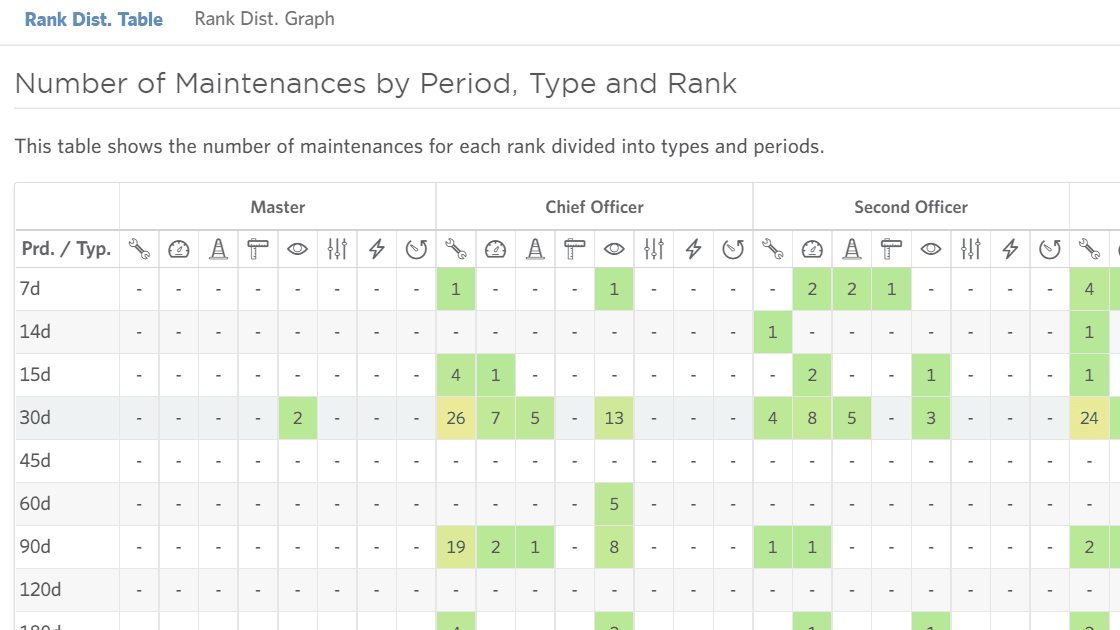
Task: Switch to the Rank Dist. Graph tab
Action: [x=264, y=18]
